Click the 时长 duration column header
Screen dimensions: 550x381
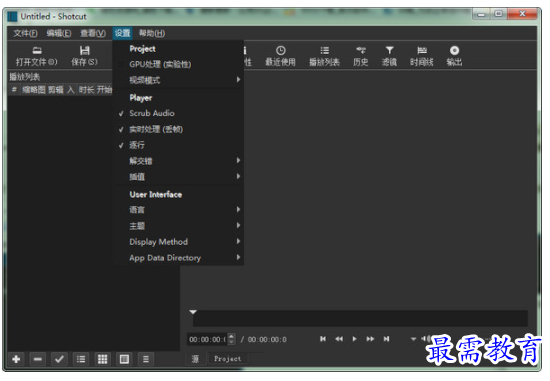87,90
